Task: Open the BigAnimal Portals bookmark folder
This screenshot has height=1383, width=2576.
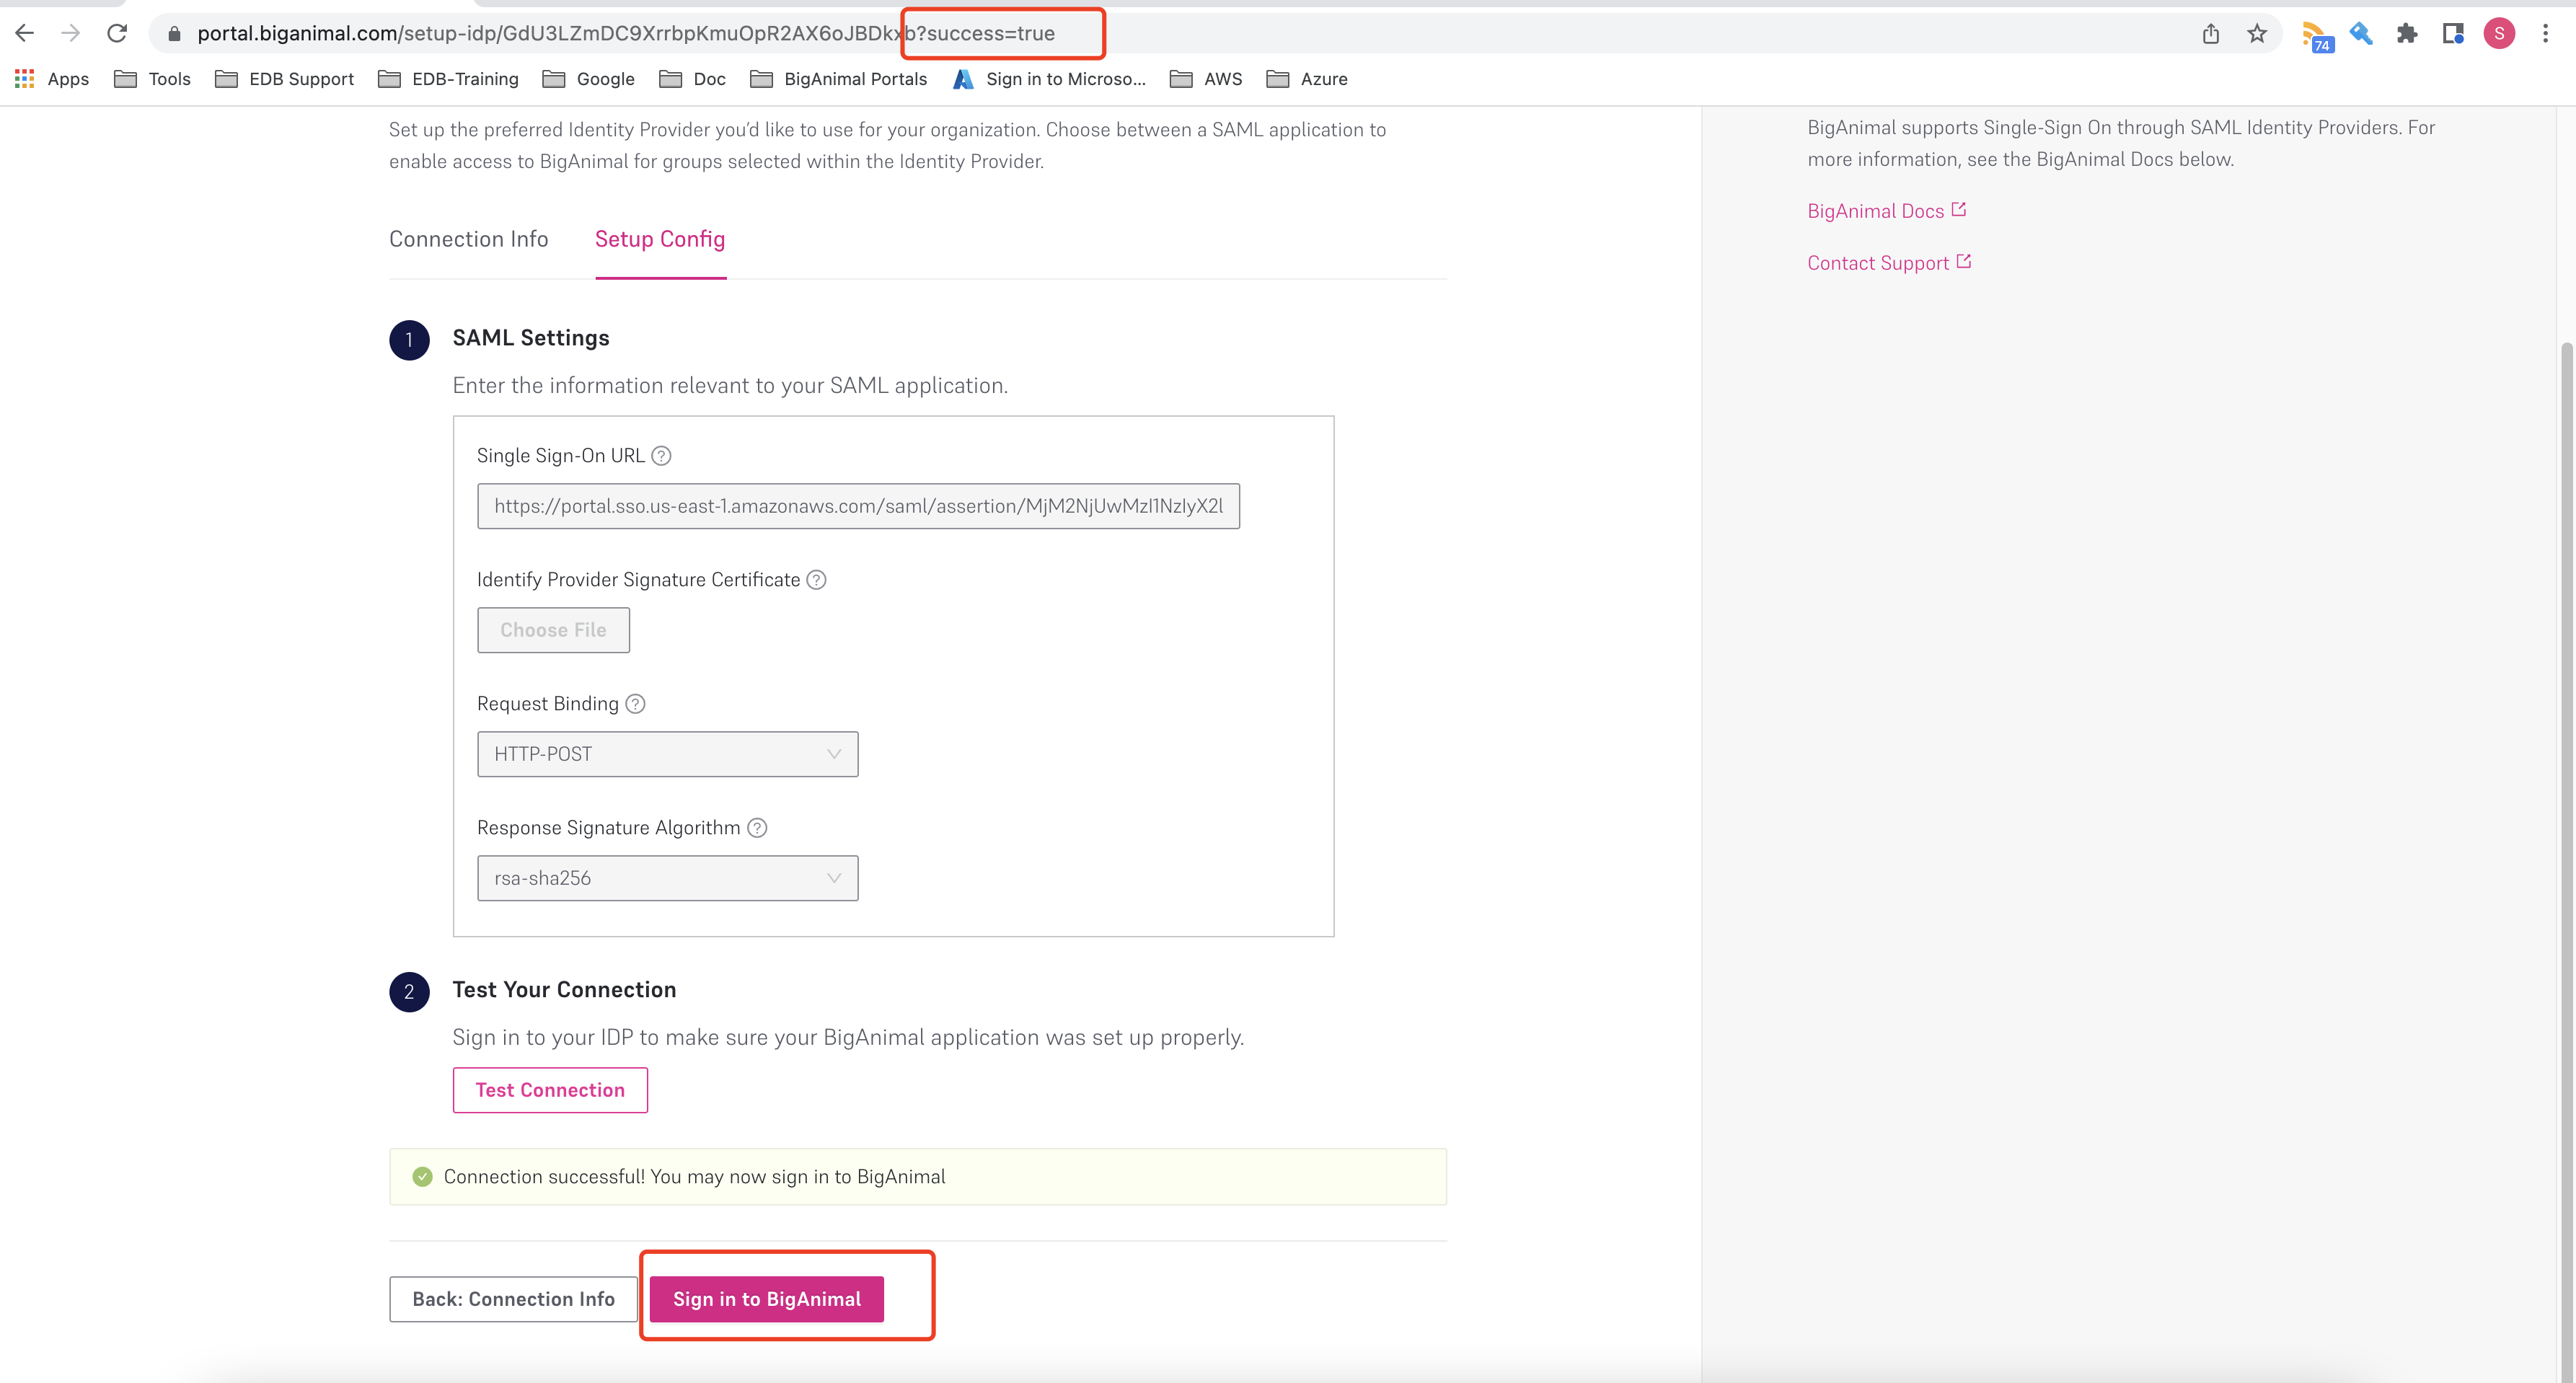Action: coord(838,79)
